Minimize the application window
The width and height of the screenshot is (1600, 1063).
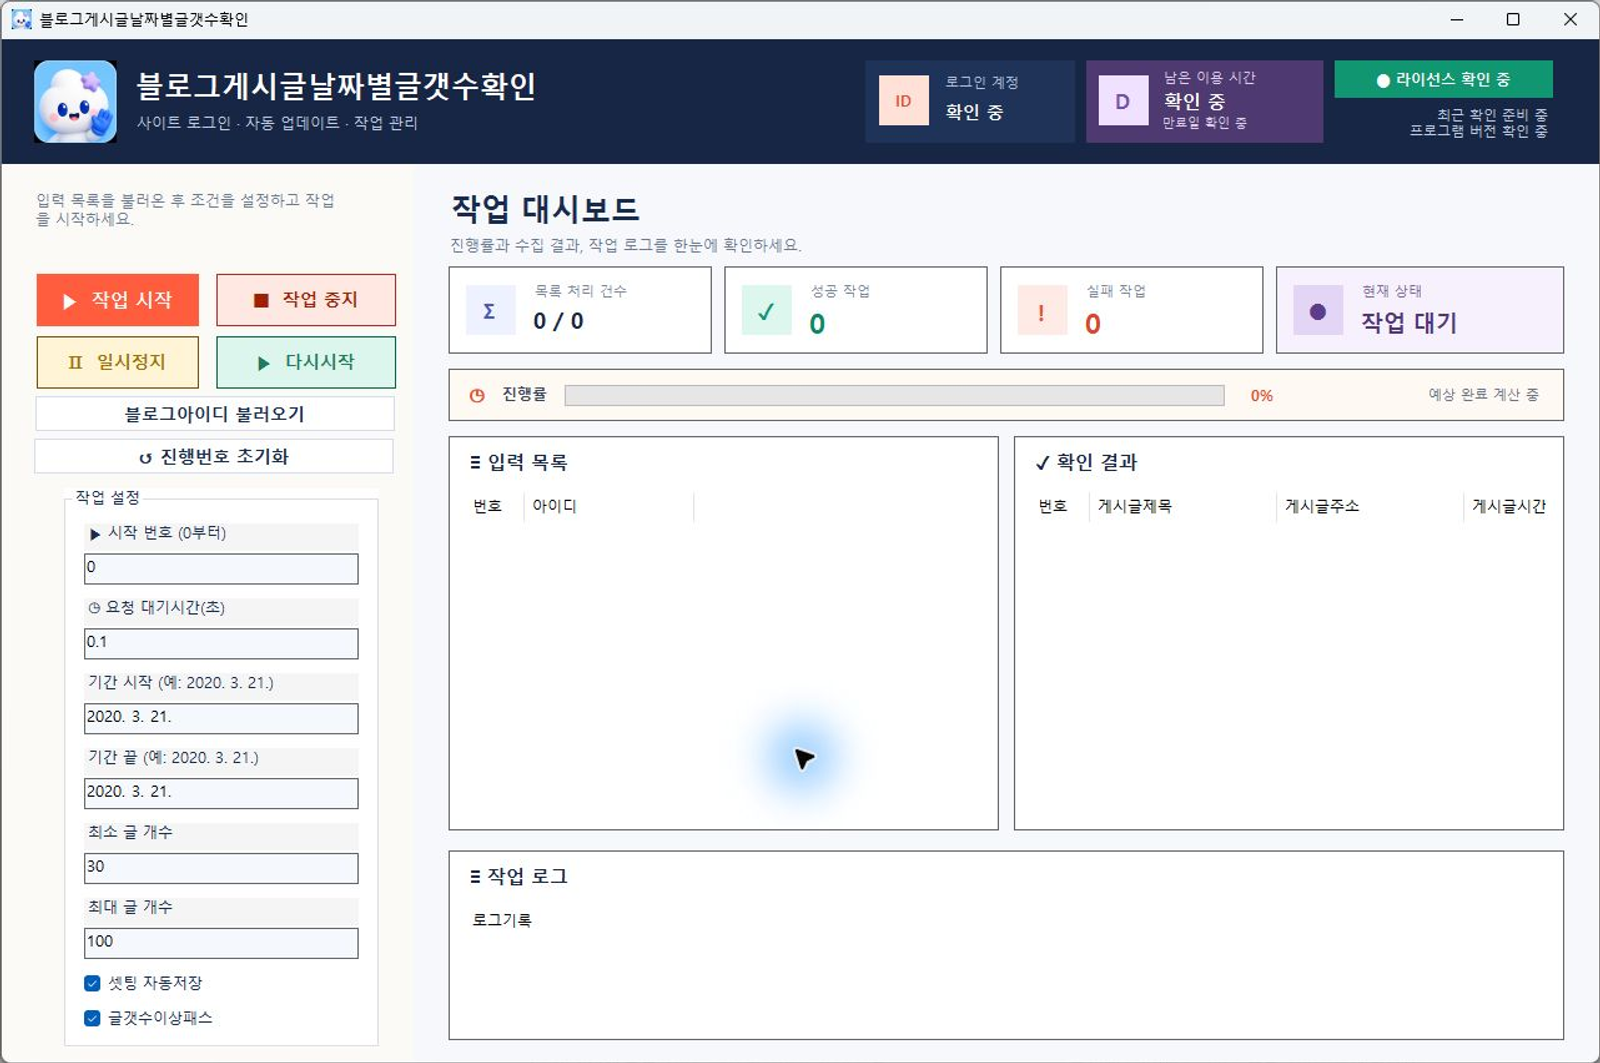pyautogui.click(x=1457, y=19)
